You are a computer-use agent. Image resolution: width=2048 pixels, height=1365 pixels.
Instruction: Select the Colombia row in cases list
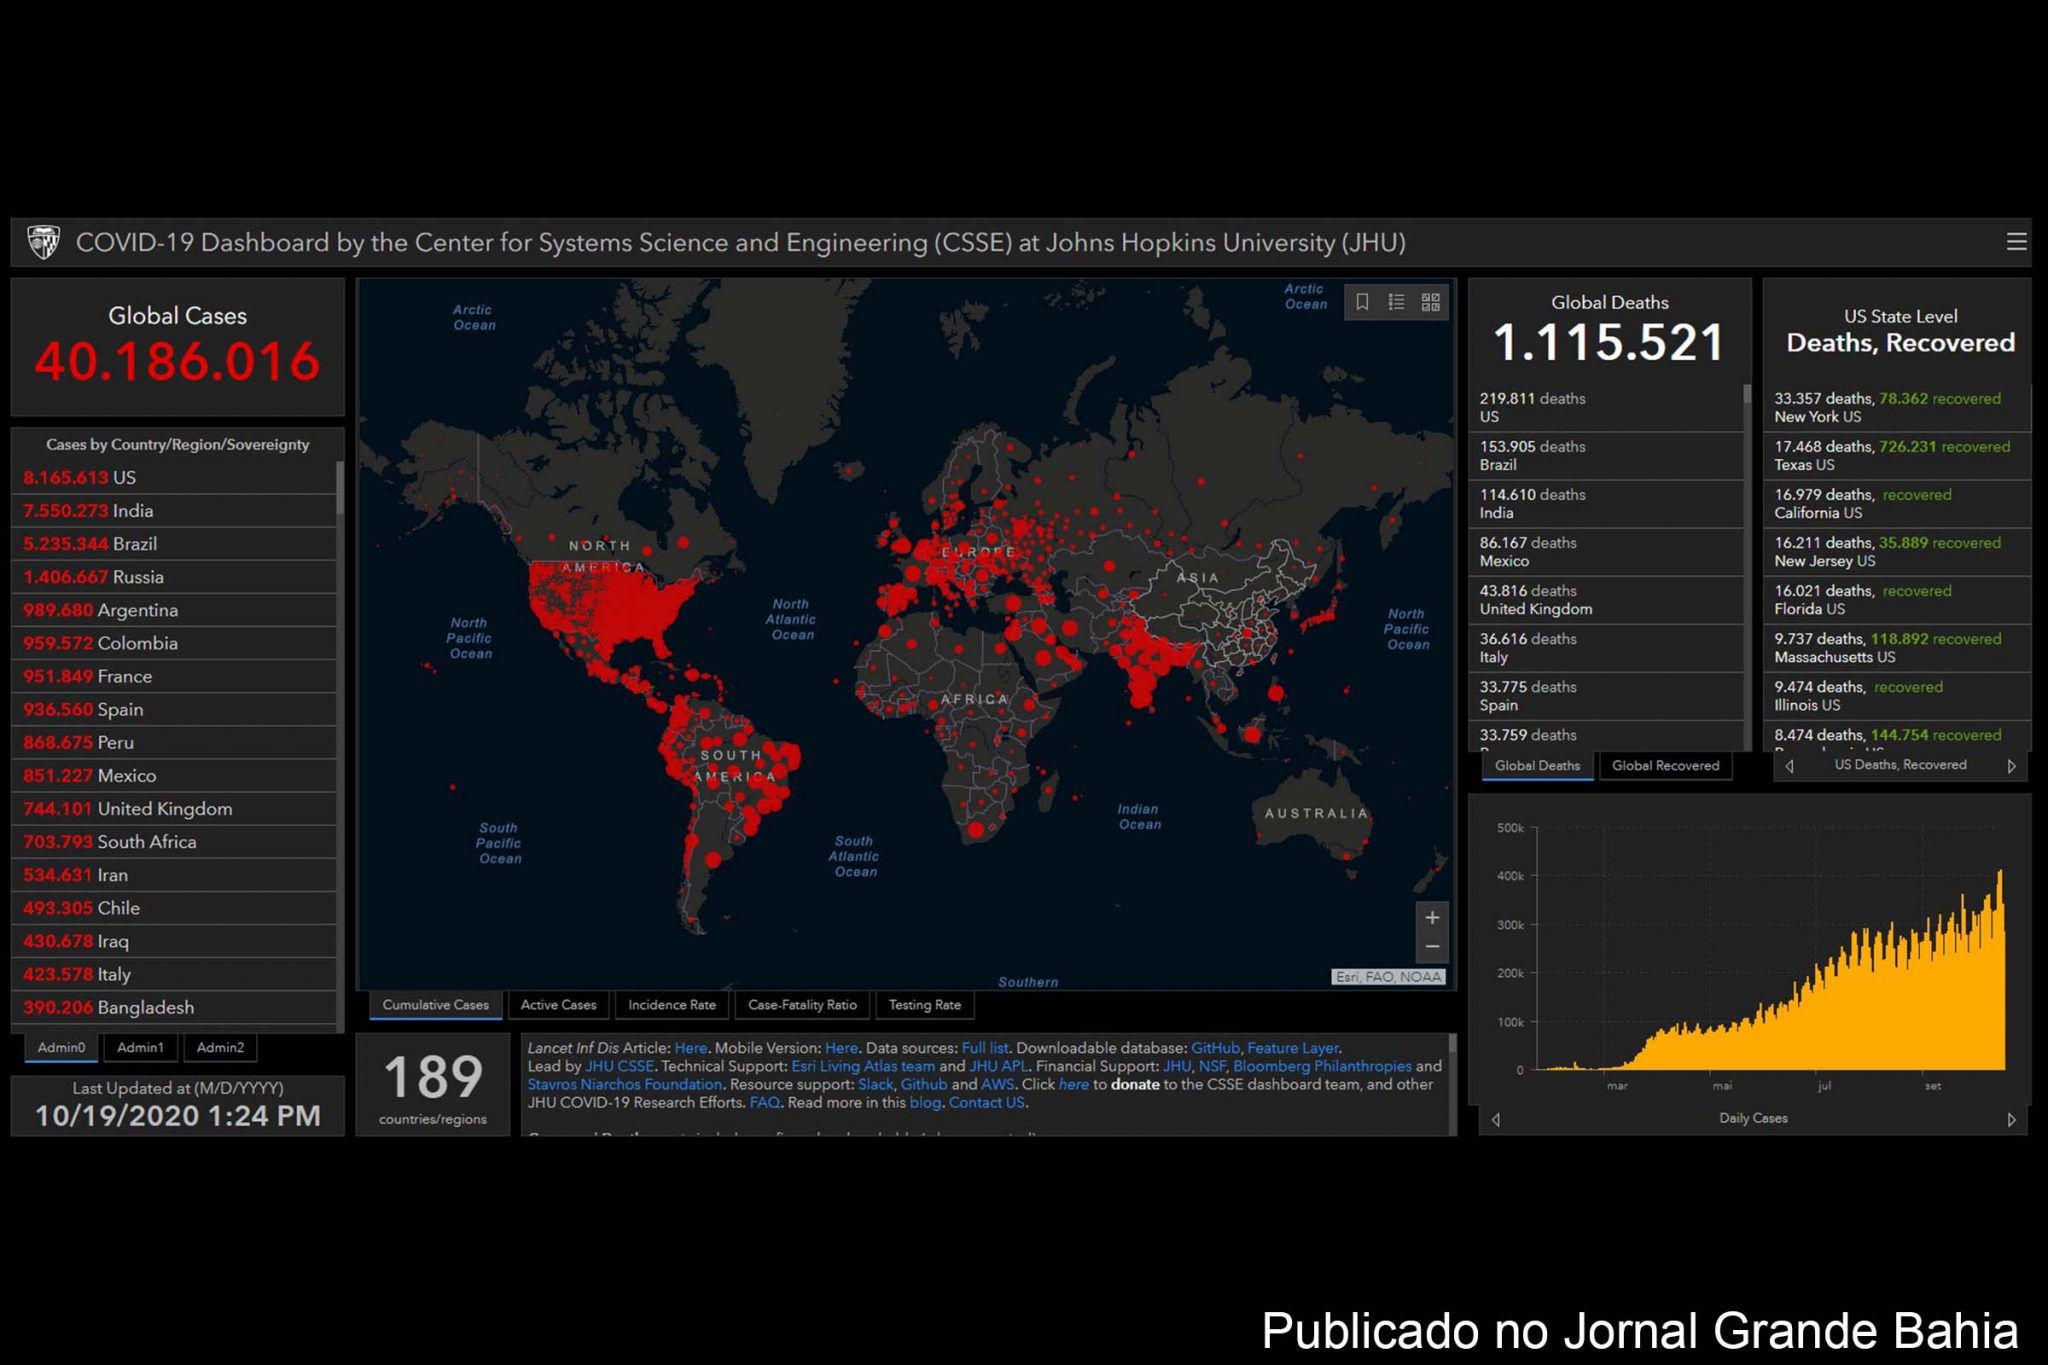point(174,642)
